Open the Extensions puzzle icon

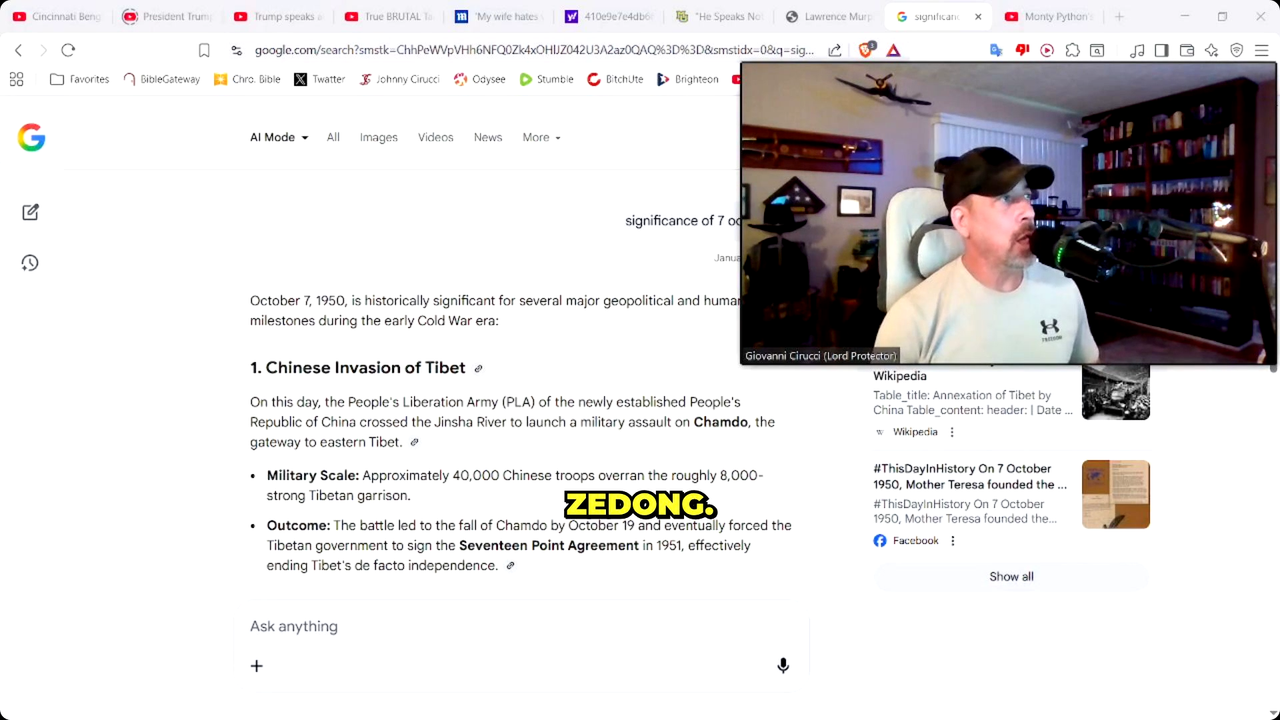click(1072, 50)
